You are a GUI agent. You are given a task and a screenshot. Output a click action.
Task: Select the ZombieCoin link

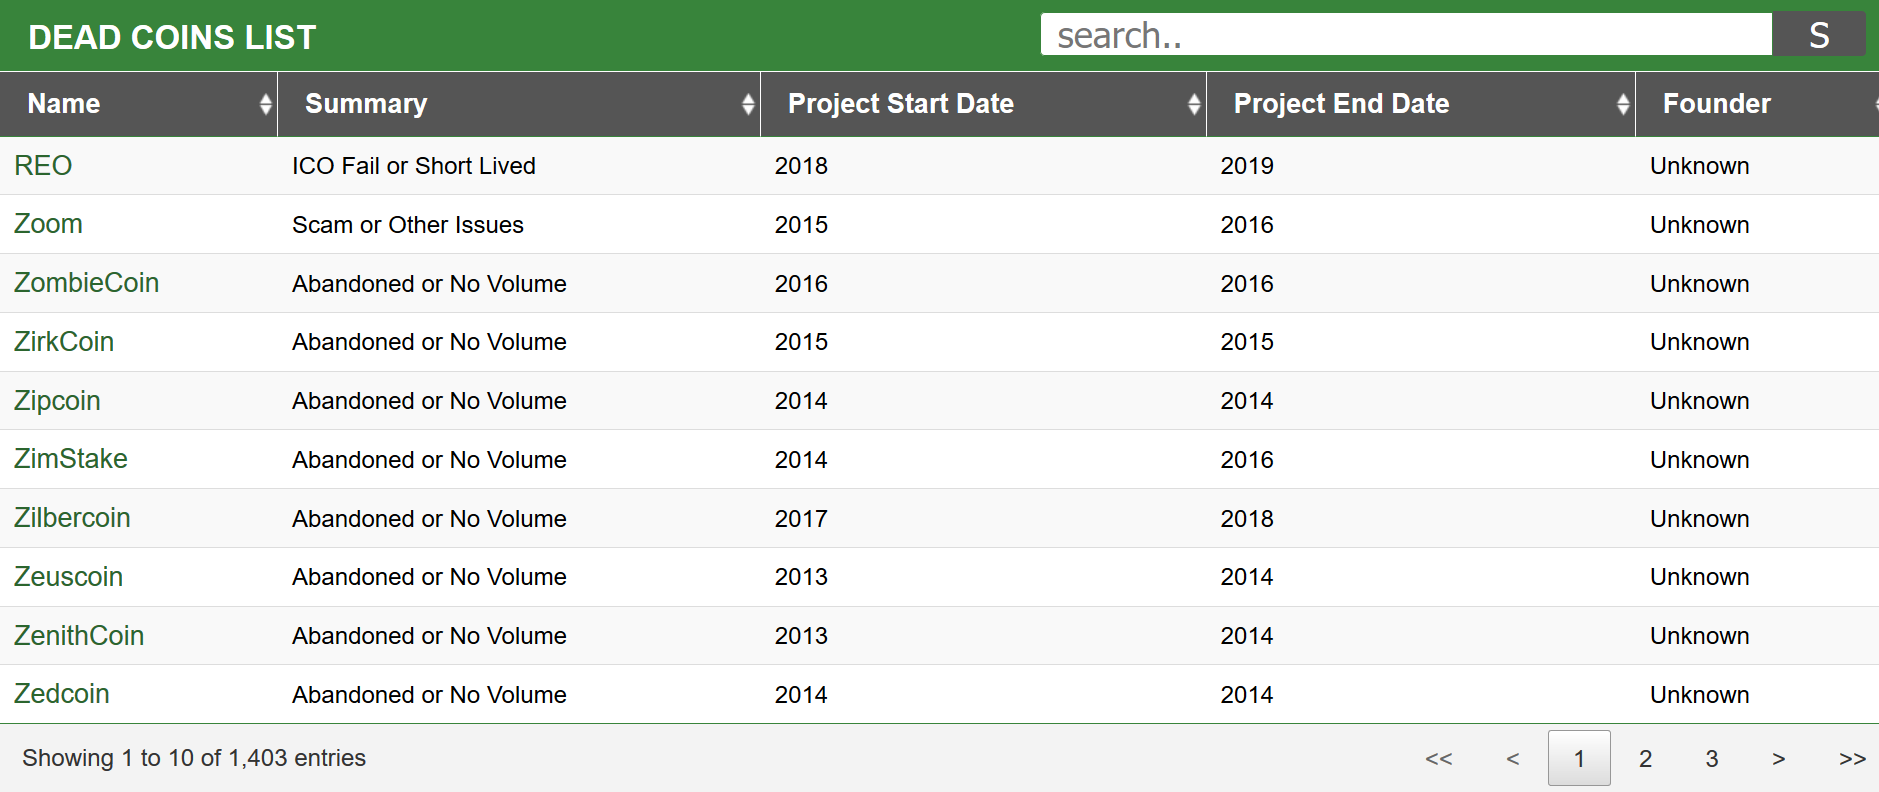(x=86, y=283)
